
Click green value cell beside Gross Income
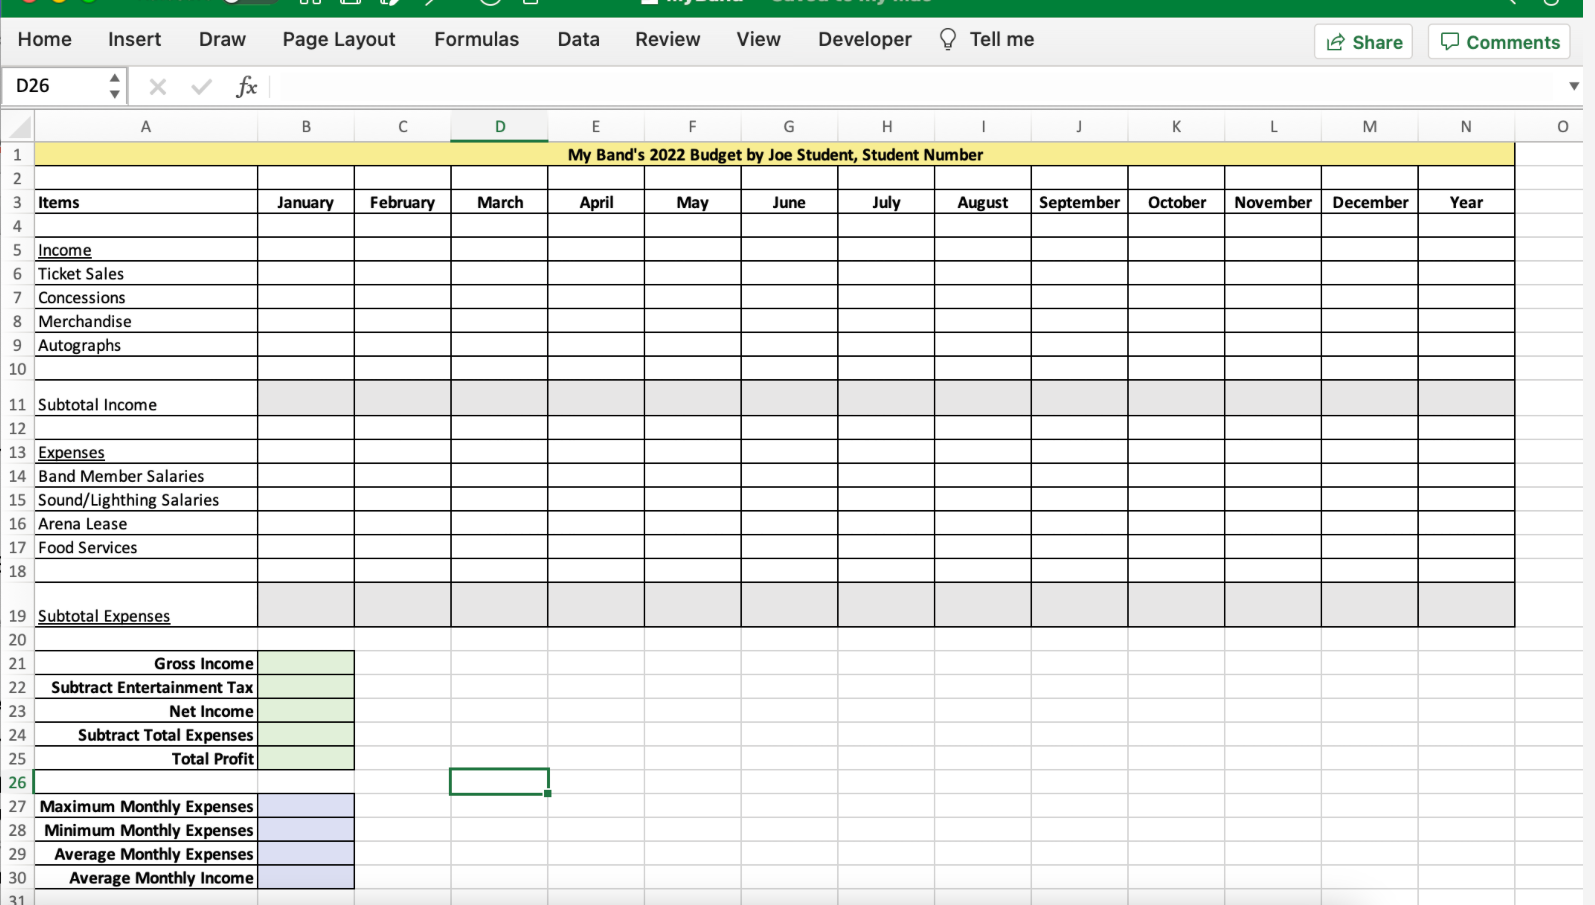click(306, 663)
